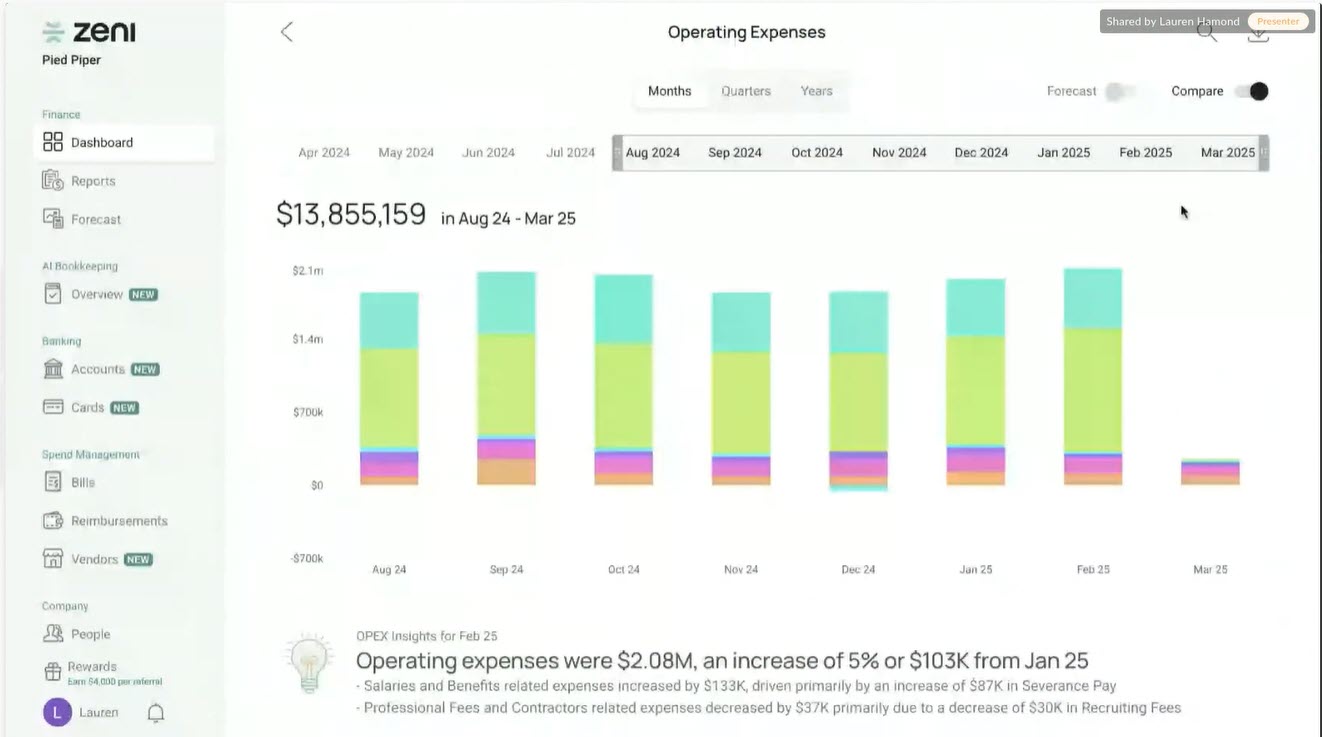Select Apr 2024 in the month timeline

click(324, 153)
